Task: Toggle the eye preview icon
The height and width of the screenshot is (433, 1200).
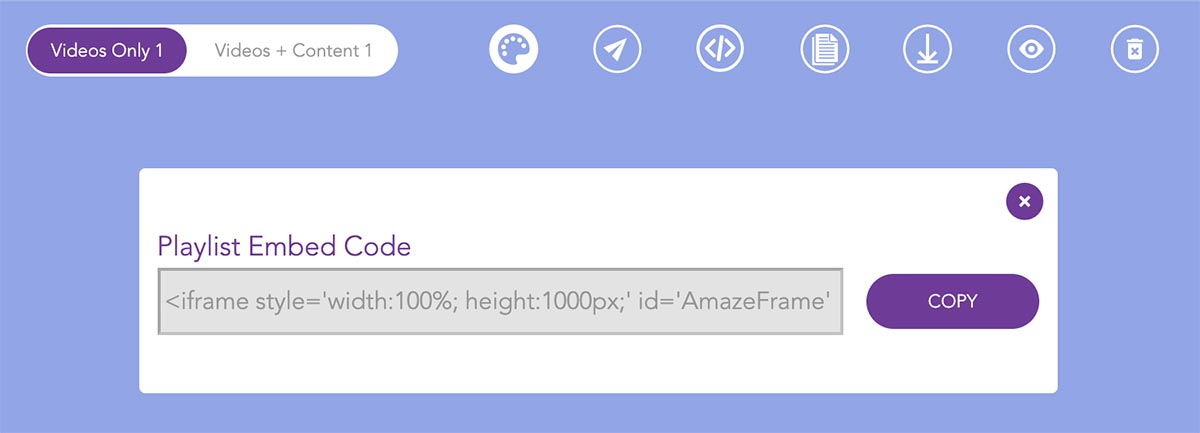Action: coord(1031,48)
